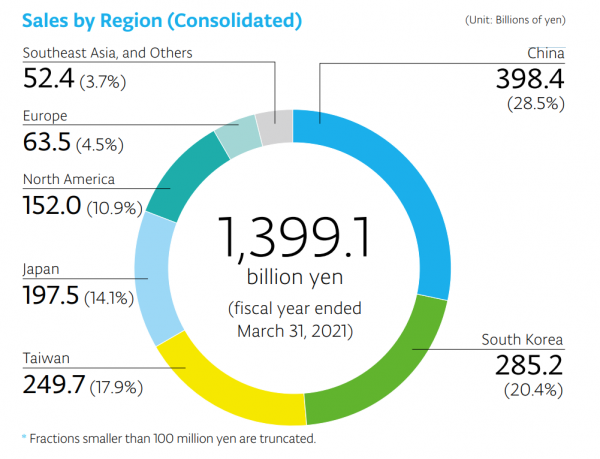This screenshot has height=459, width=600.
Task: Click the 'China' region label
Action: click(x=546, y=53)
